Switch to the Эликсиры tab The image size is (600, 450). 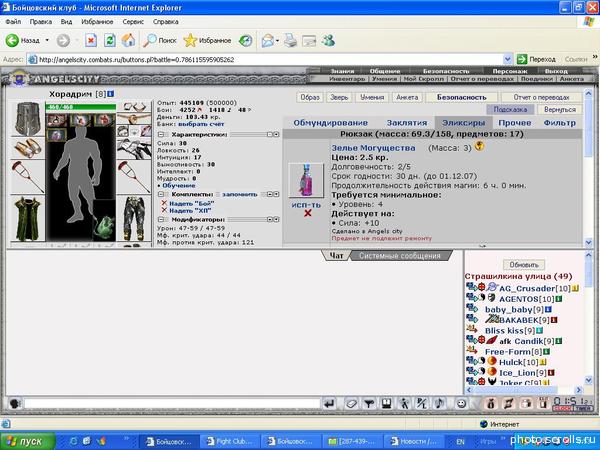pyautogui.click(x=438, y=122)
